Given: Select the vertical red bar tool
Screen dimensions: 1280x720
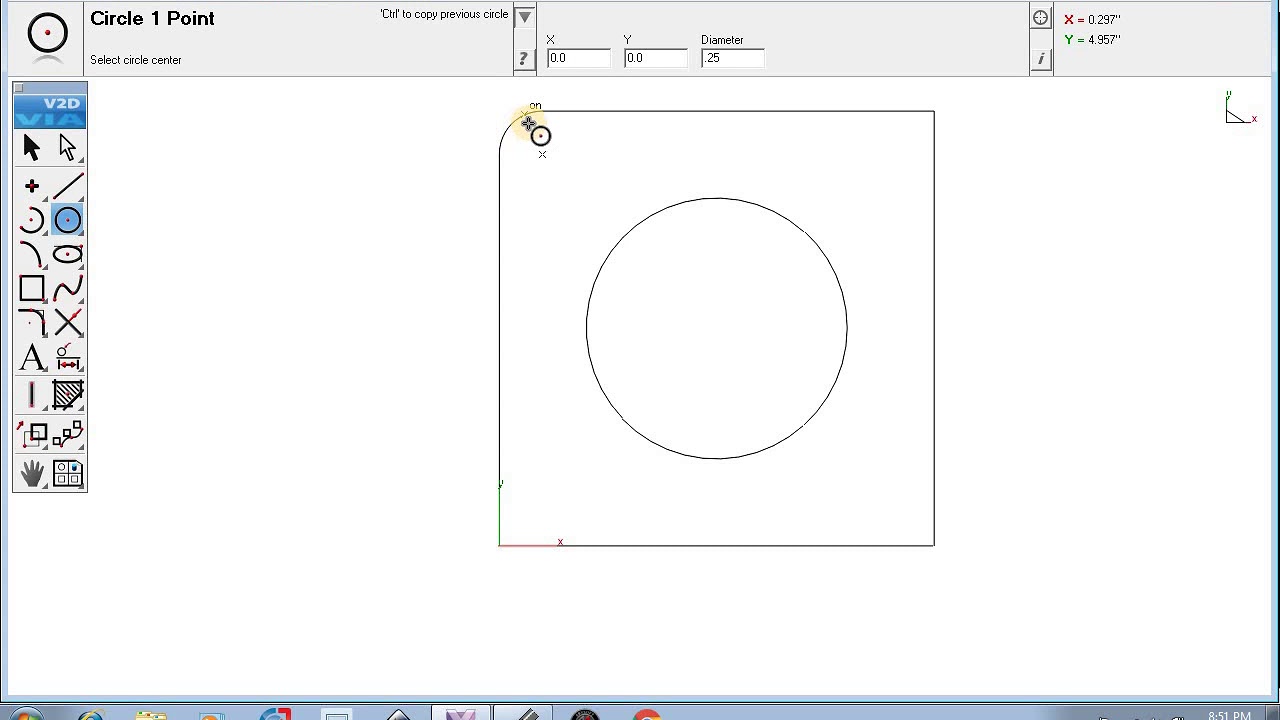Looking at the screenshot, I should 31,396.
